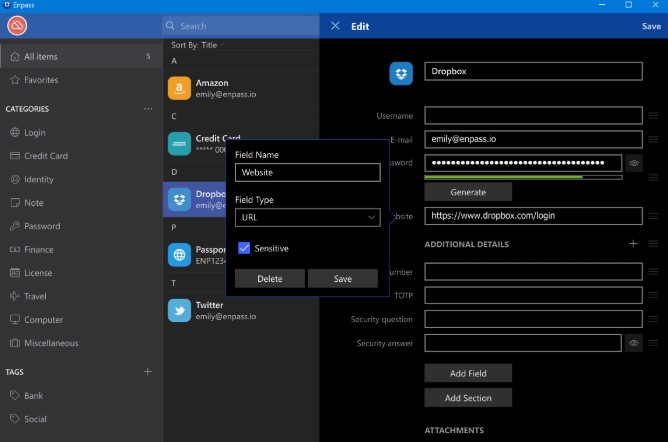
Task: Show Security answer with eye icon
Action: [x=634, y=343]
